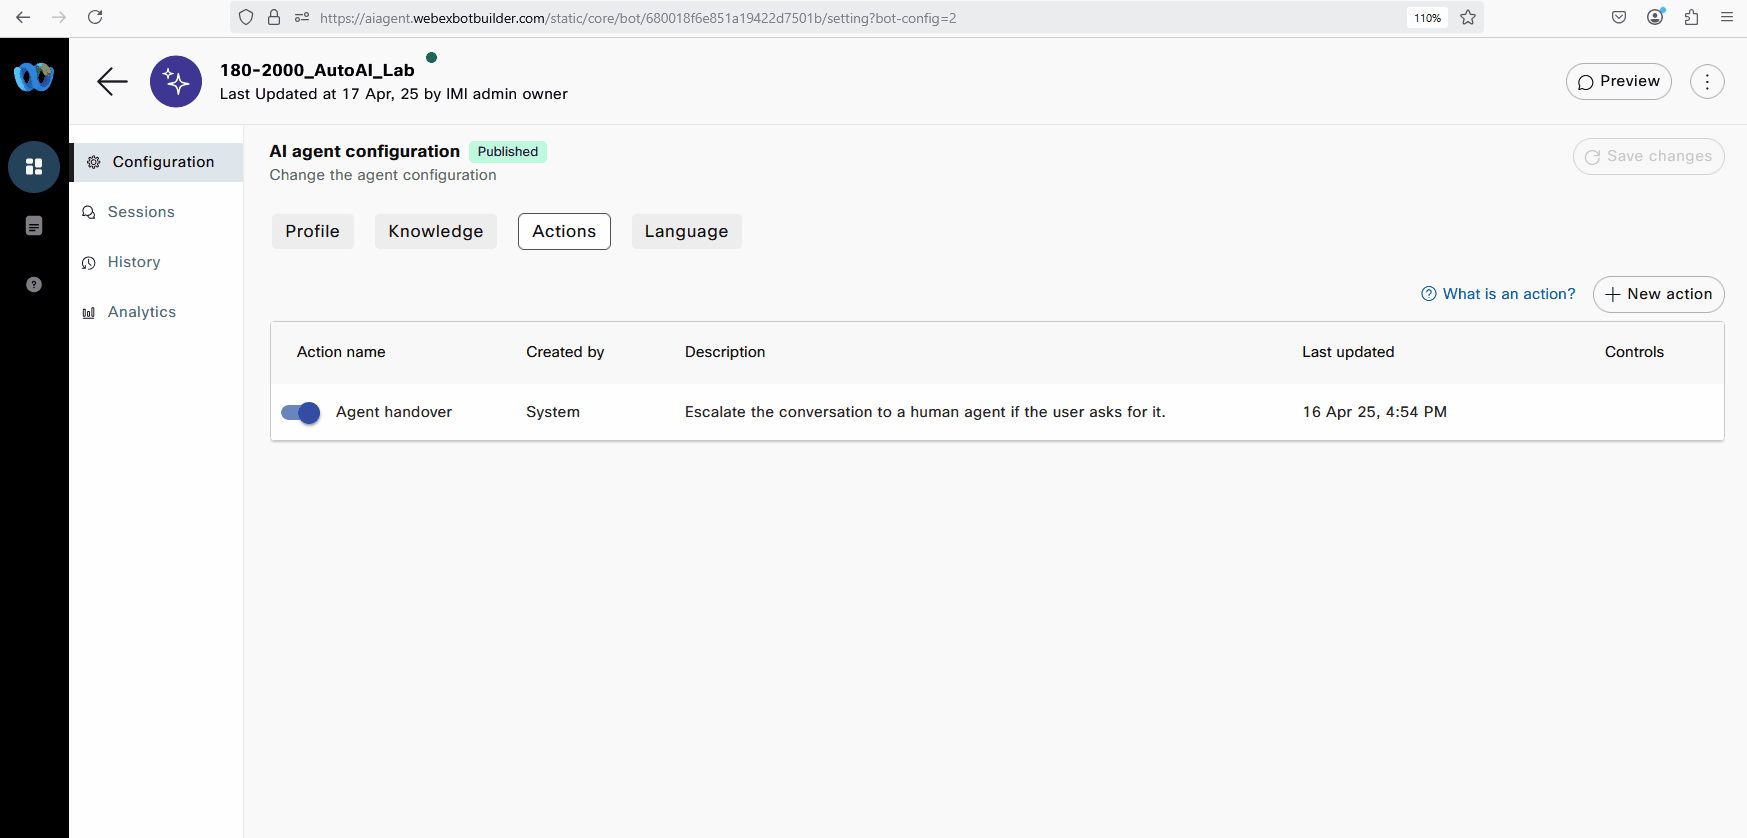The width and height of the screenshot is (1747, 838).
Task: Open the three-dot more options menu
Action: coord(1706,82)
